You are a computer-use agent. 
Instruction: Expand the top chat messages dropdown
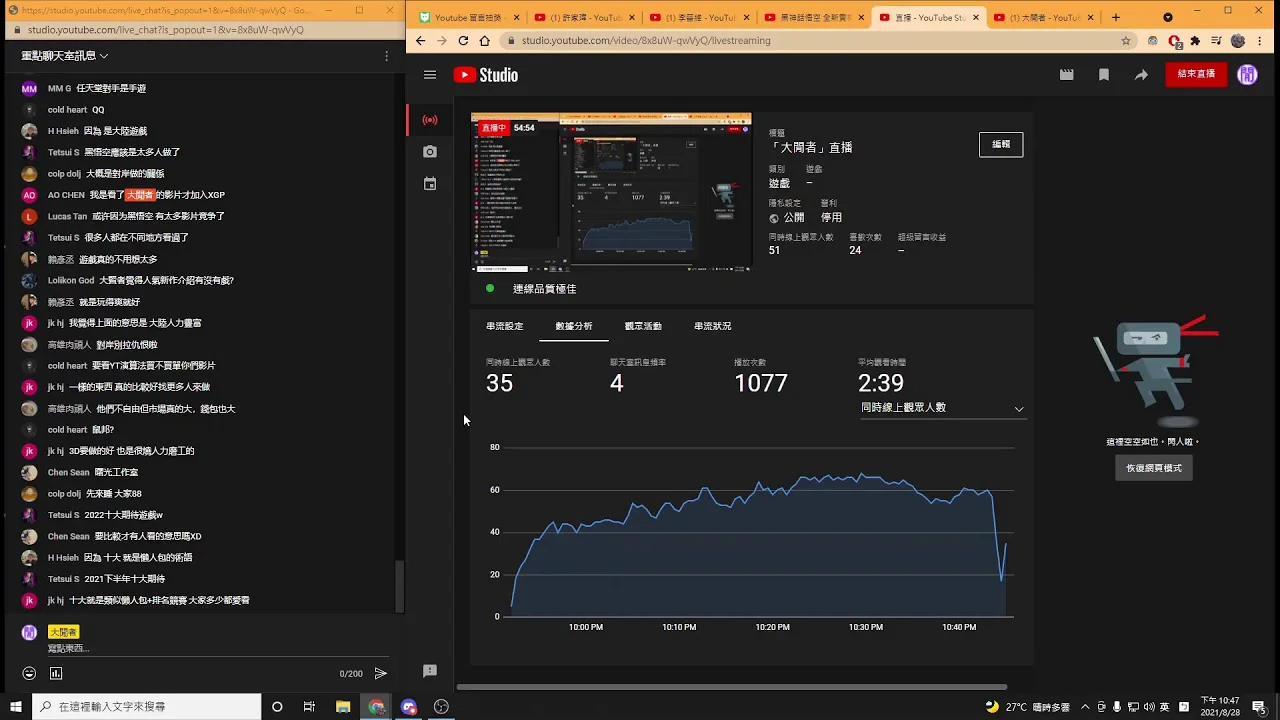tap(65, 56)
